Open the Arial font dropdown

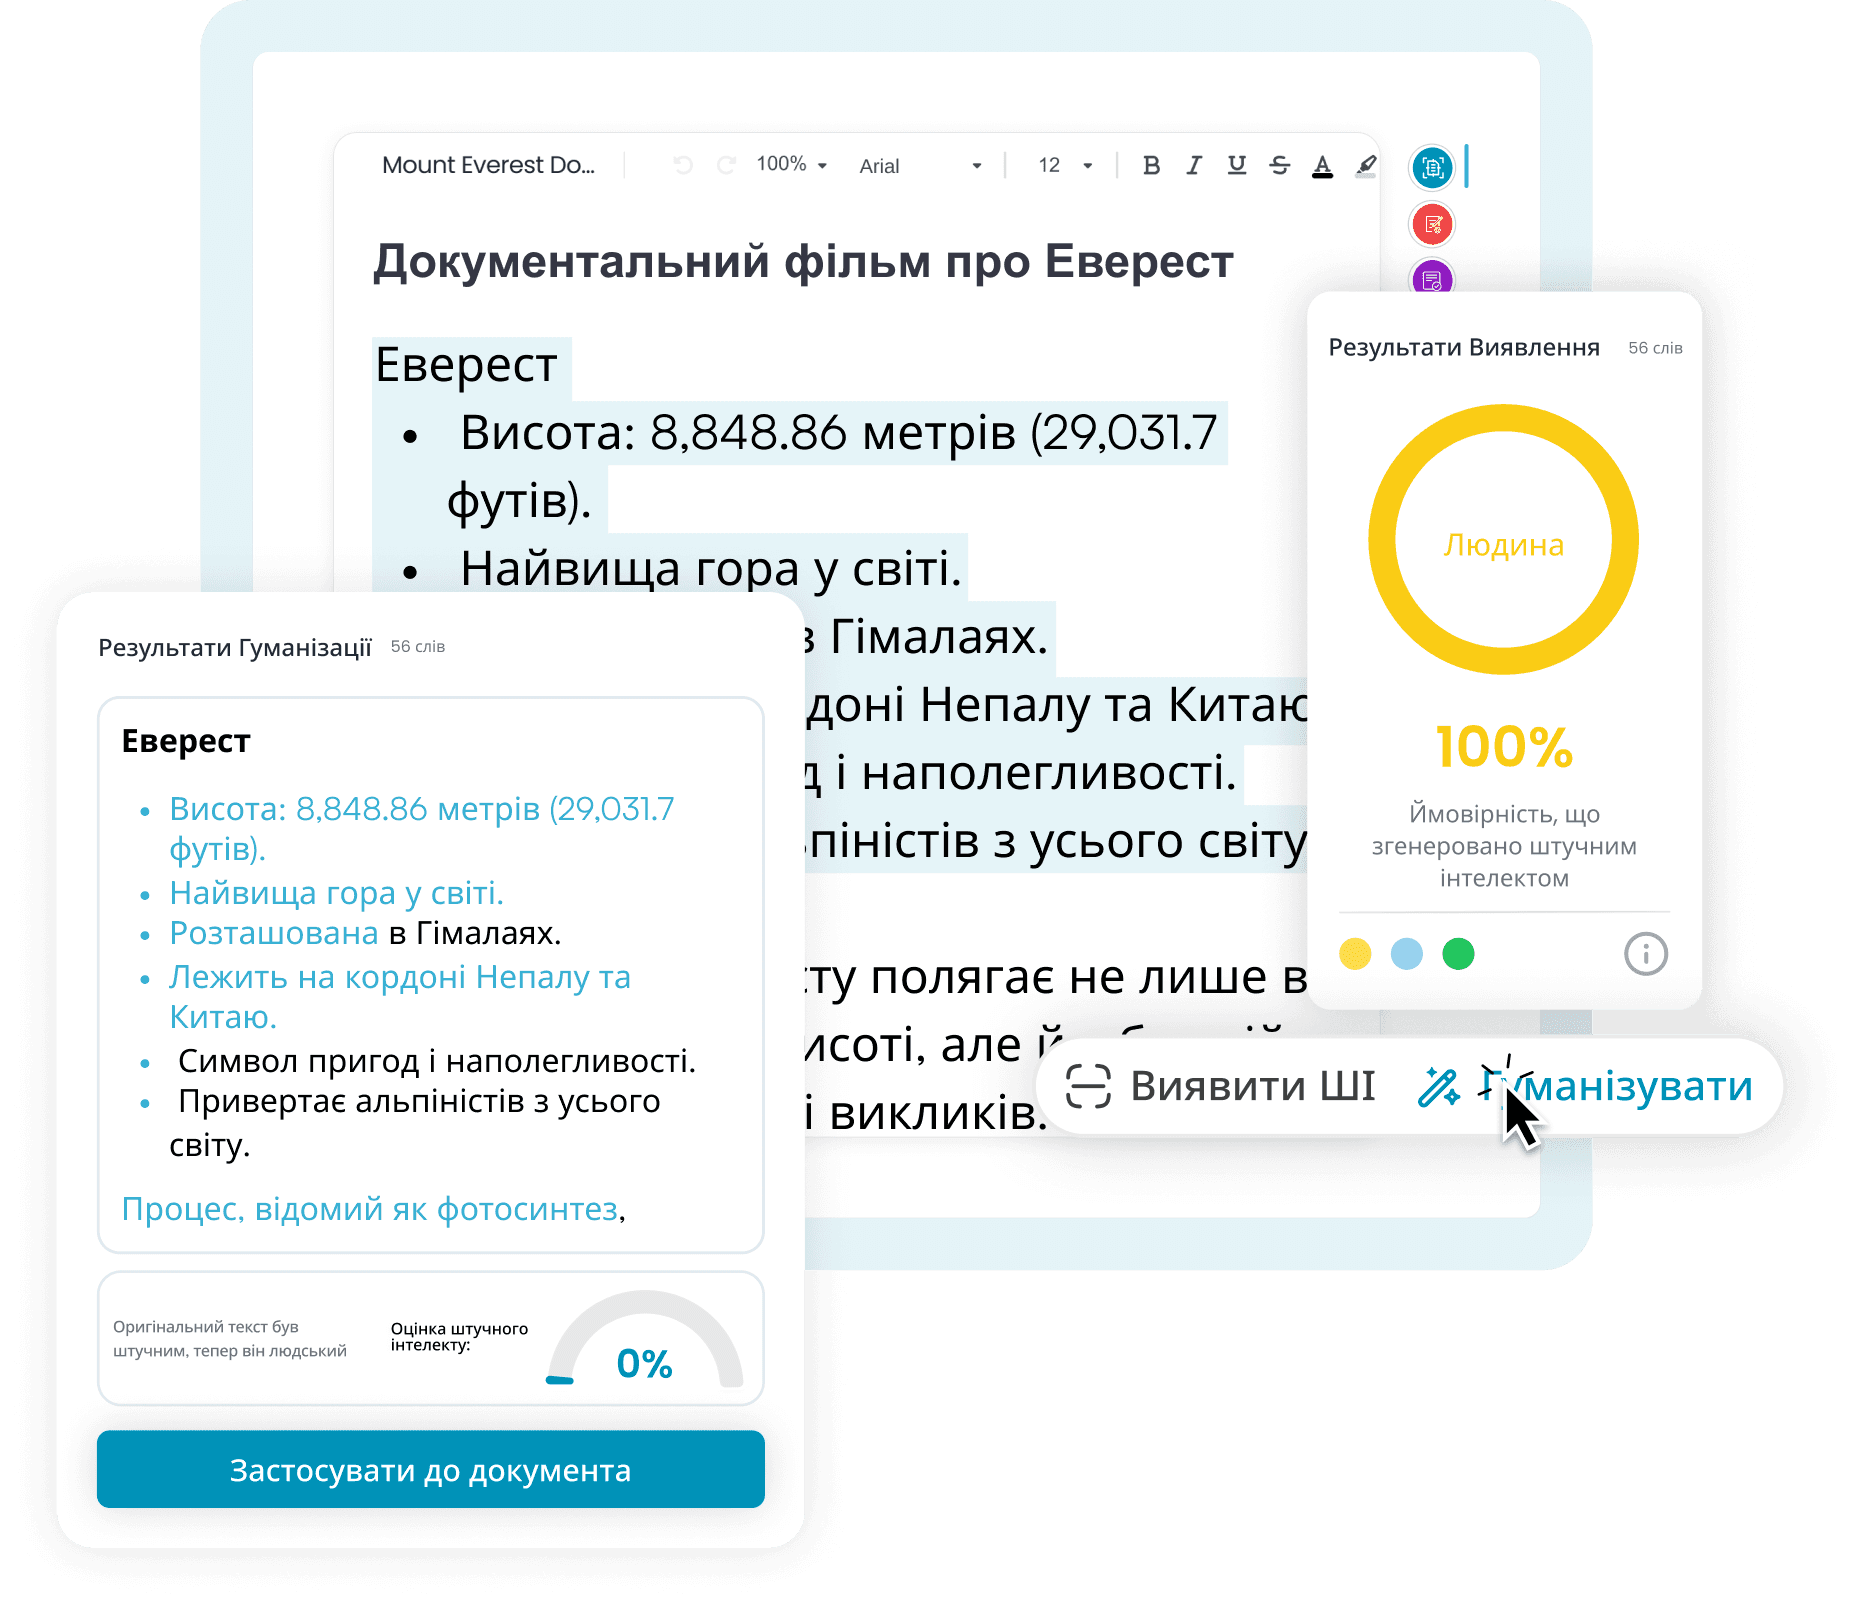point(921,166)
